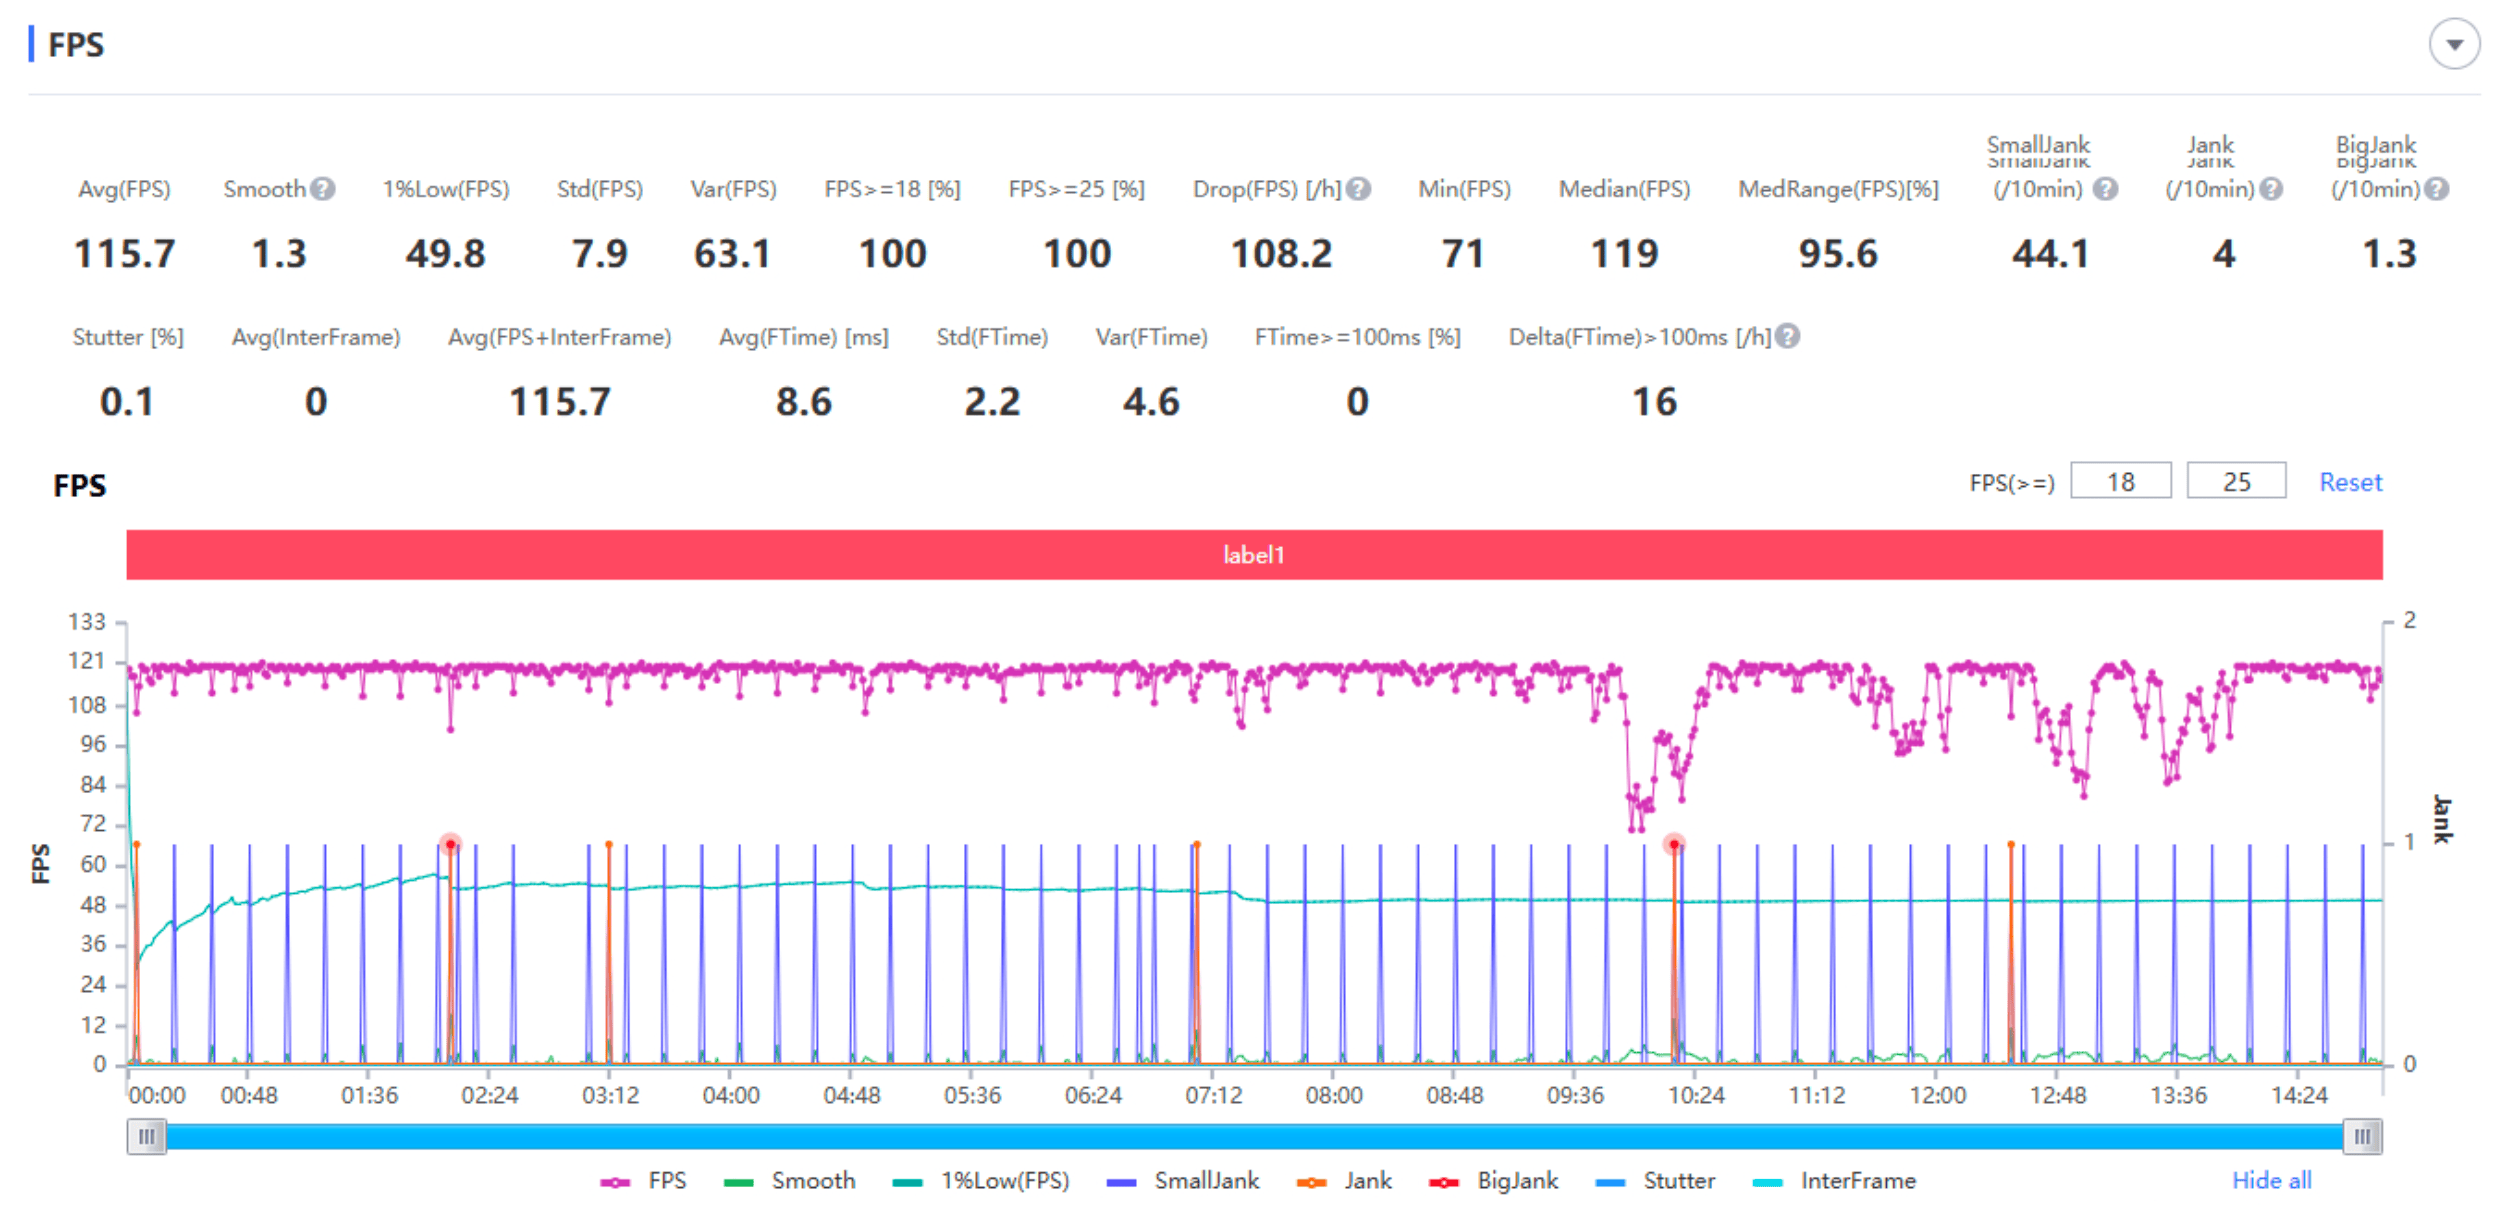Viewport: 2504px width, 1206px height.
Task: Click the left handle of time range slider
Action: coord(147,1136)
